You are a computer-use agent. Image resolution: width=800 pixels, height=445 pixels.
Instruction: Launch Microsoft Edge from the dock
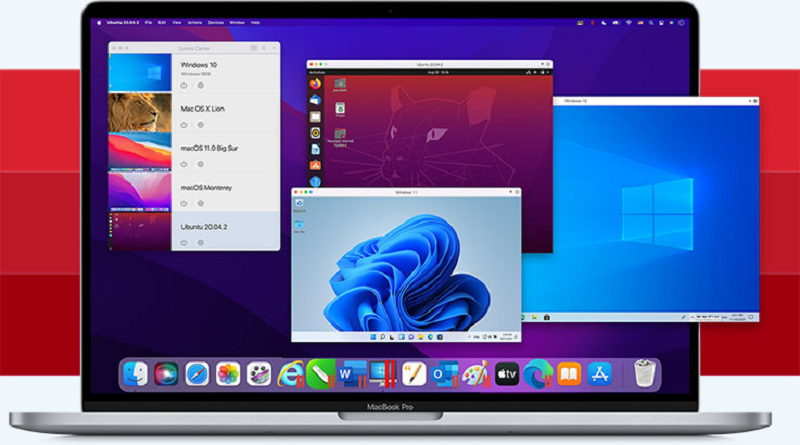tap(538, 374)
